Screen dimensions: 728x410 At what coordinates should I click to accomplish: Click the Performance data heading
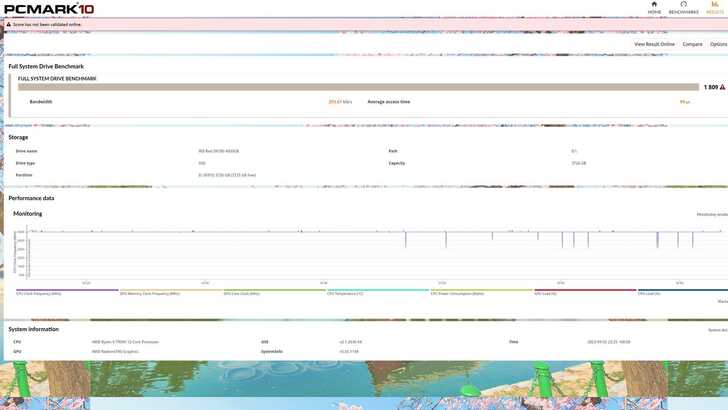31,198
